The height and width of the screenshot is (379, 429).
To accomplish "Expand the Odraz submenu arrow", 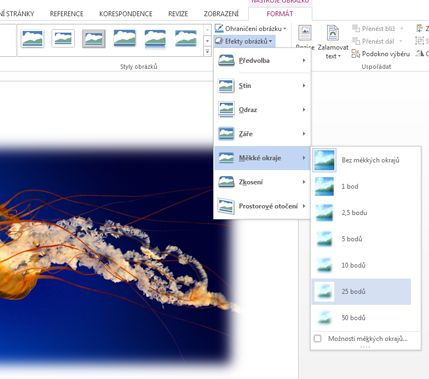I will (304, 110).
